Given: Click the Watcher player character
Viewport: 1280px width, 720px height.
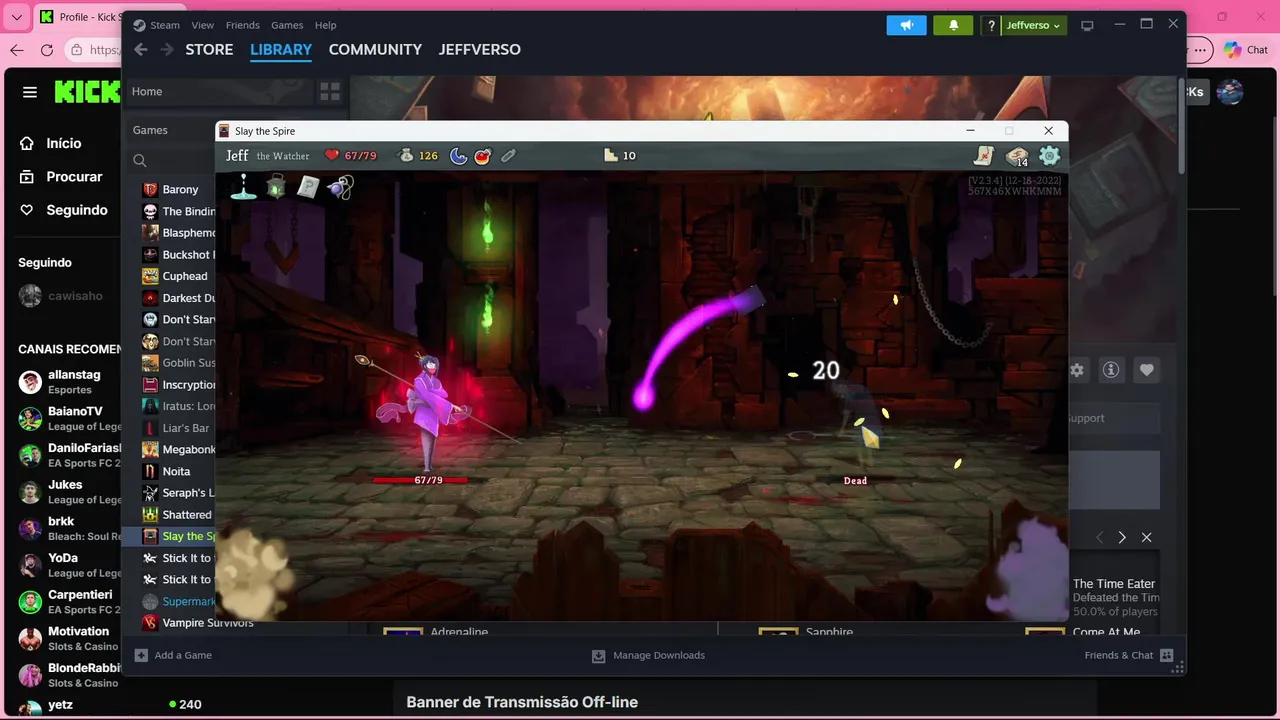Looking at the screenshot, I should click(x=428, y=410).
